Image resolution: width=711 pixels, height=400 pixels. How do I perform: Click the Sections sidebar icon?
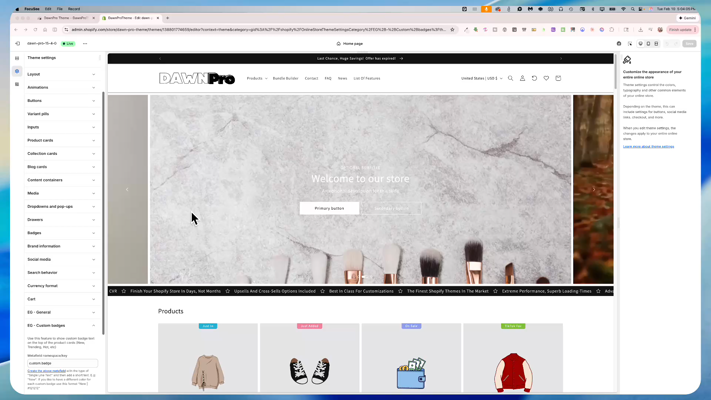pos(17,58)
